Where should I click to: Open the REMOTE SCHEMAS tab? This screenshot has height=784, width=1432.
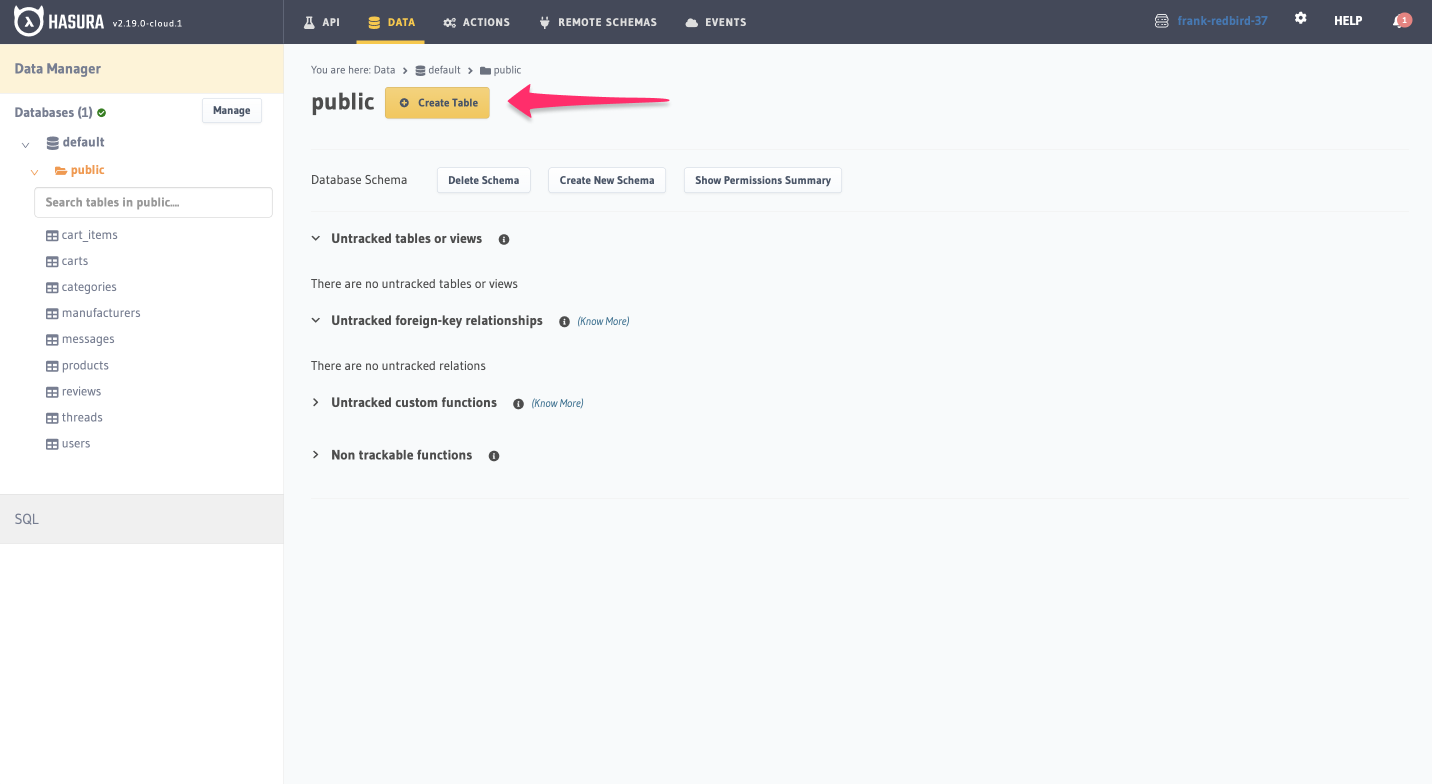pos(598,21)
